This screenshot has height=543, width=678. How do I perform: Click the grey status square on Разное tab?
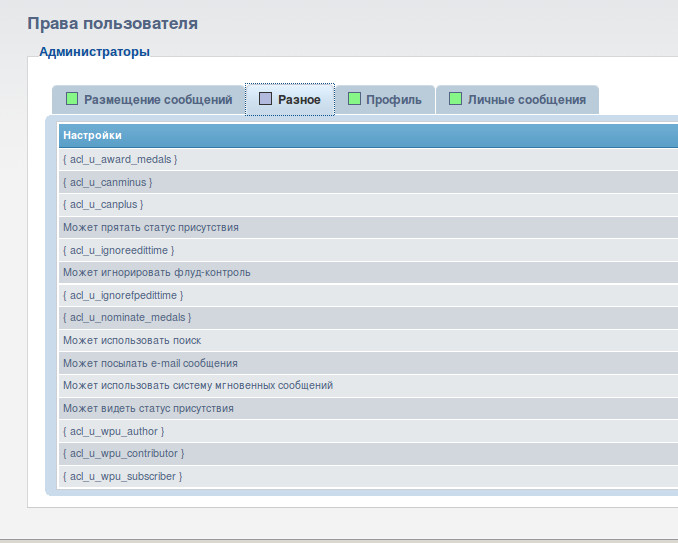[x=265, y=99]
